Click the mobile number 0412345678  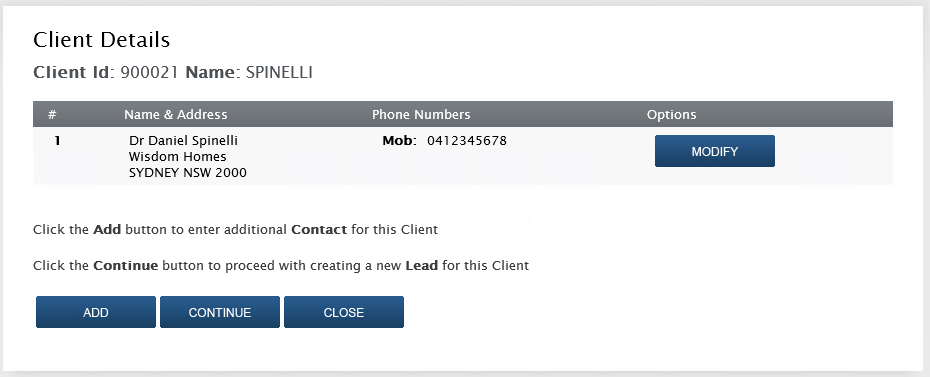click(467, 141)
